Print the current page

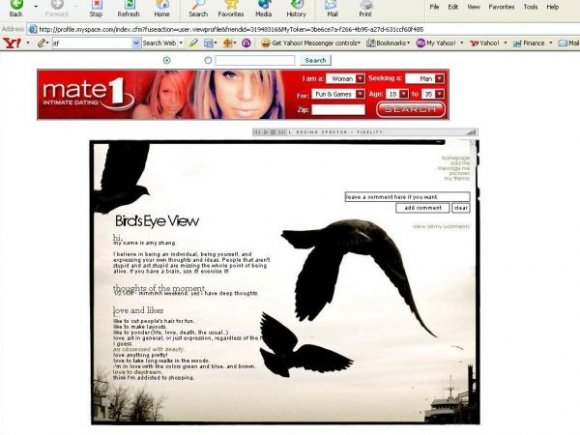pyautogui.click(x=365, y=8)
